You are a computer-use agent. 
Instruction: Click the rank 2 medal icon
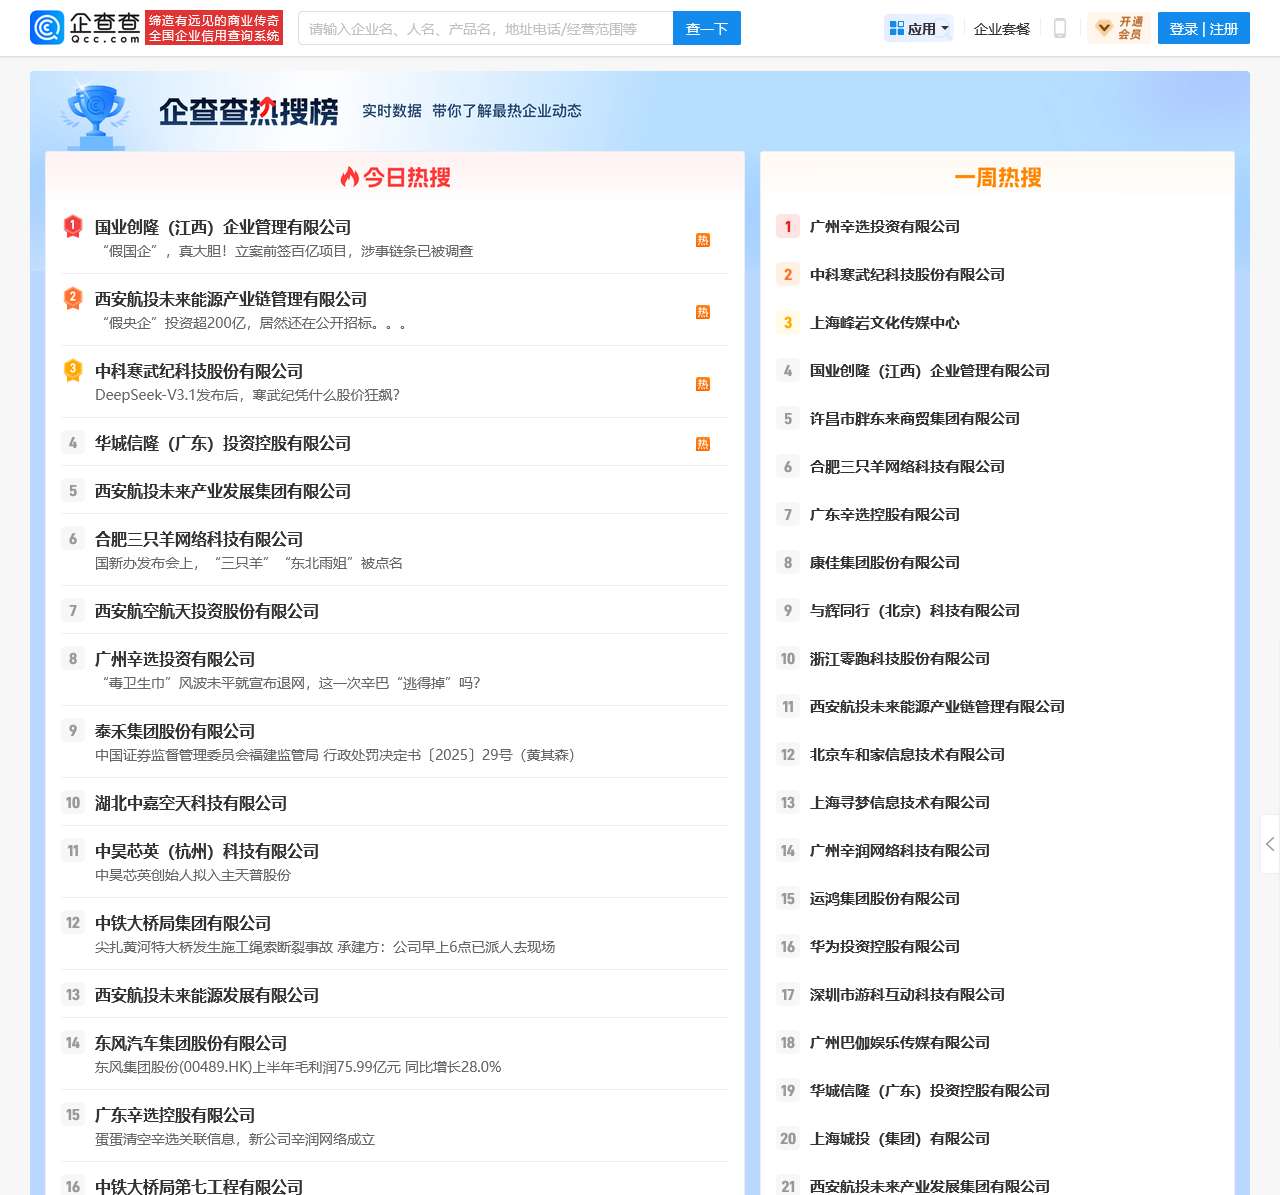71,298
